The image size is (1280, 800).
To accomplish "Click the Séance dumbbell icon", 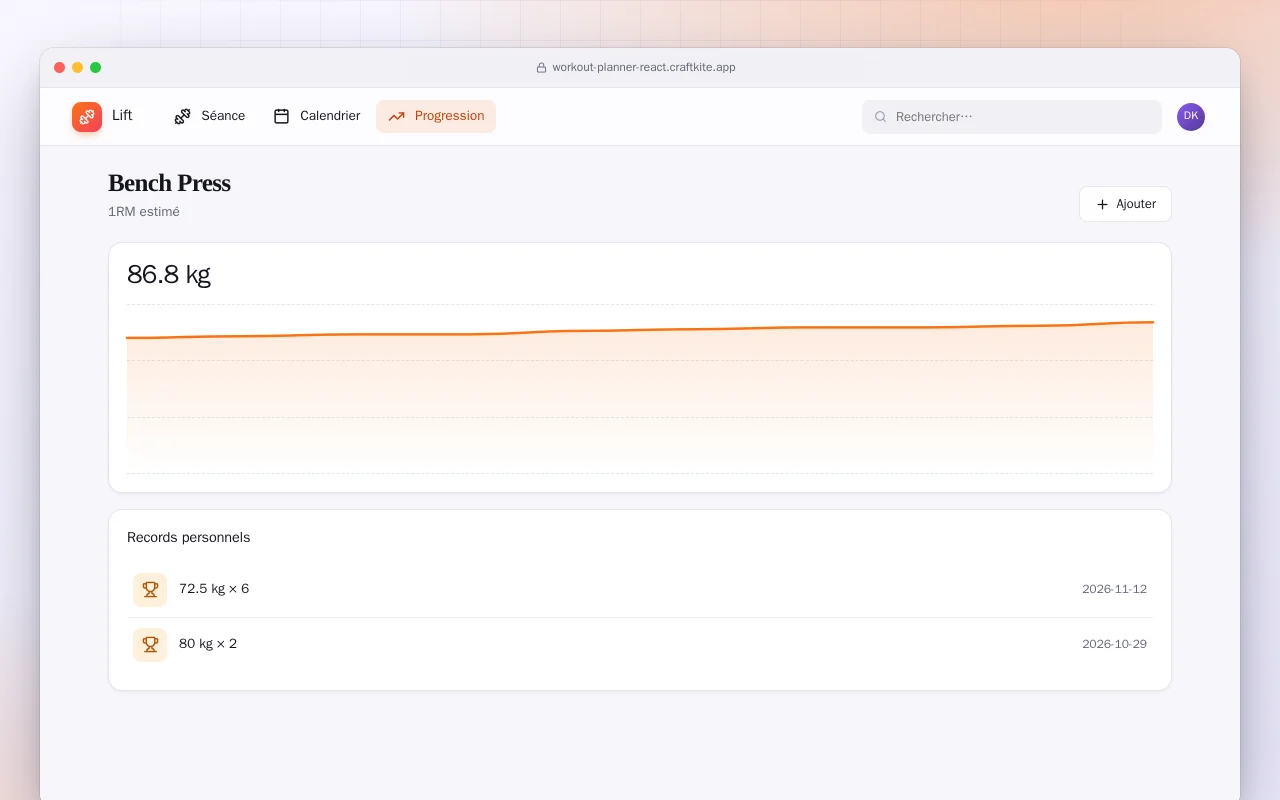I will point(182,116).
